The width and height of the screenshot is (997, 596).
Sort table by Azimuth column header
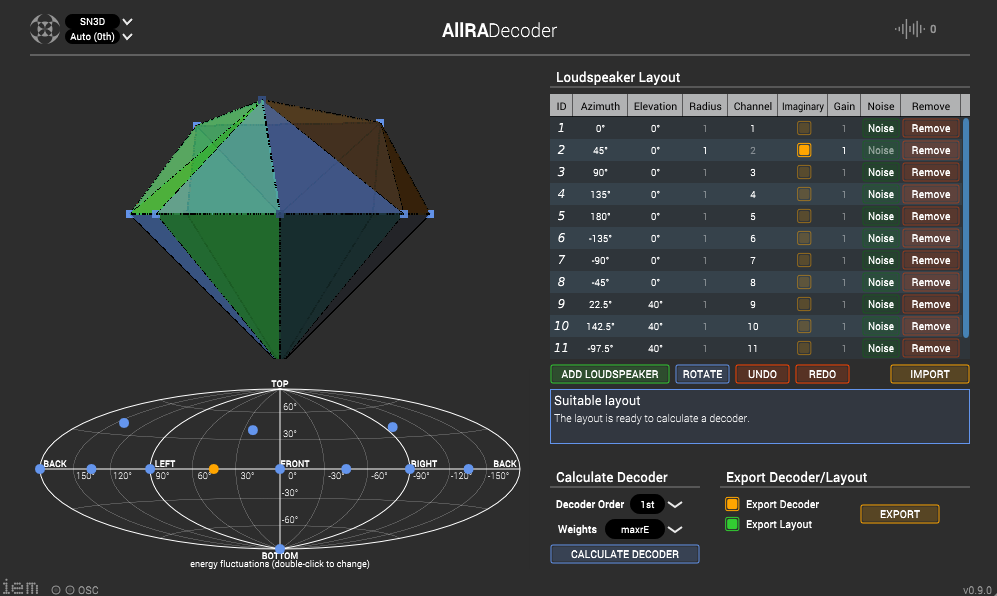[x=600, y=106]
